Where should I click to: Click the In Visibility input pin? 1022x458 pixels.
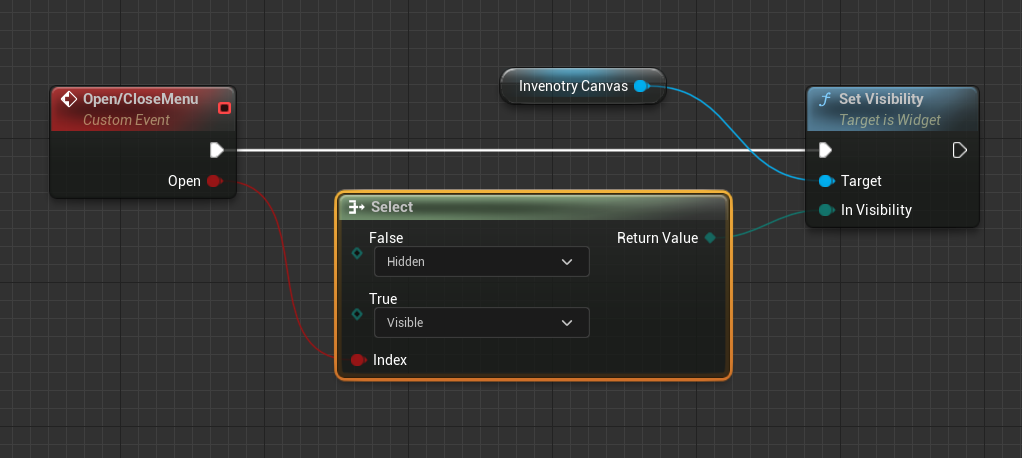[x=826, y=210]
